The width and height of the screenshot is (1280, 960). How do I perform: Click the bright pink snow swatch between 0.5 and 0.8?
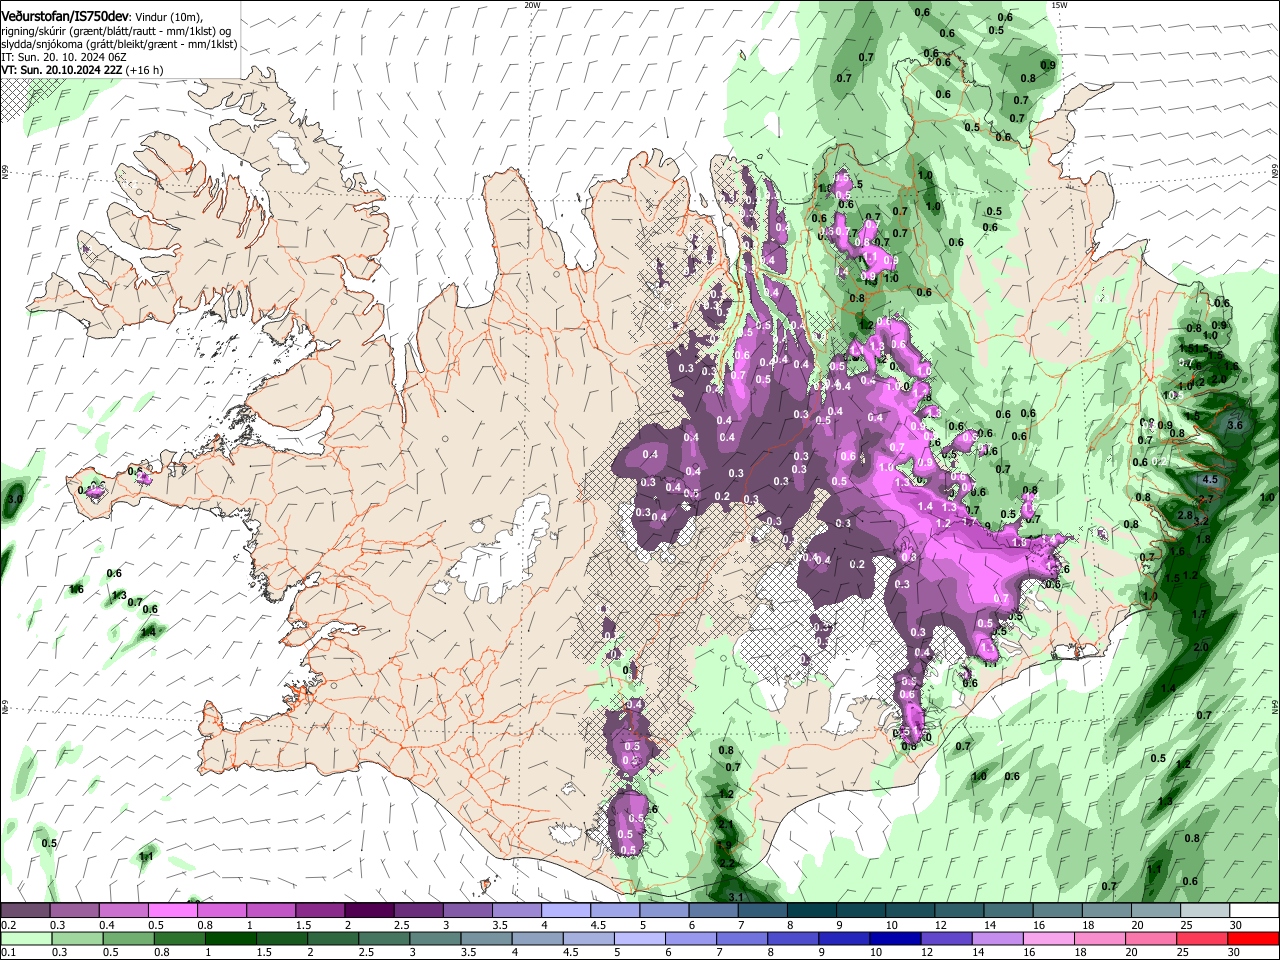(172, 911)
